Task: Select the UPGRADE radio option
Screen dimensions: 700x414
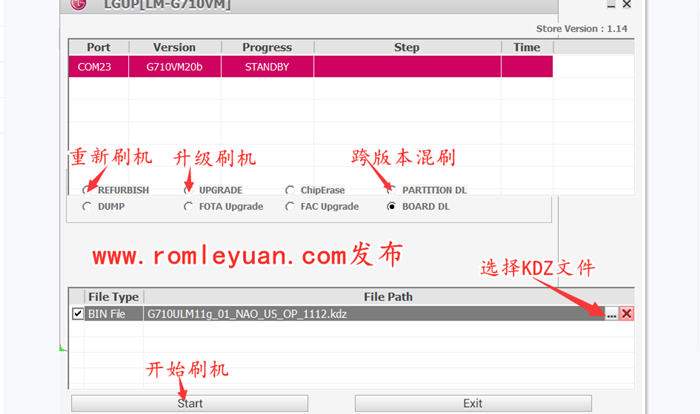Action: [189, 190]
